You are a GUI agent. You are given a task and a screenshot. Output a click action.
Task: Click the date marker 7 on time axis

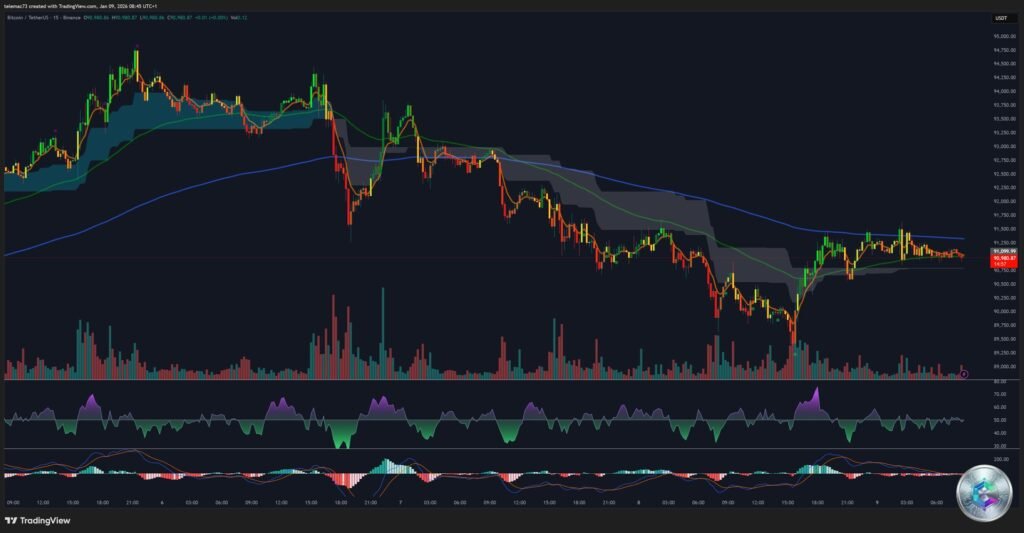coord(400,502)
